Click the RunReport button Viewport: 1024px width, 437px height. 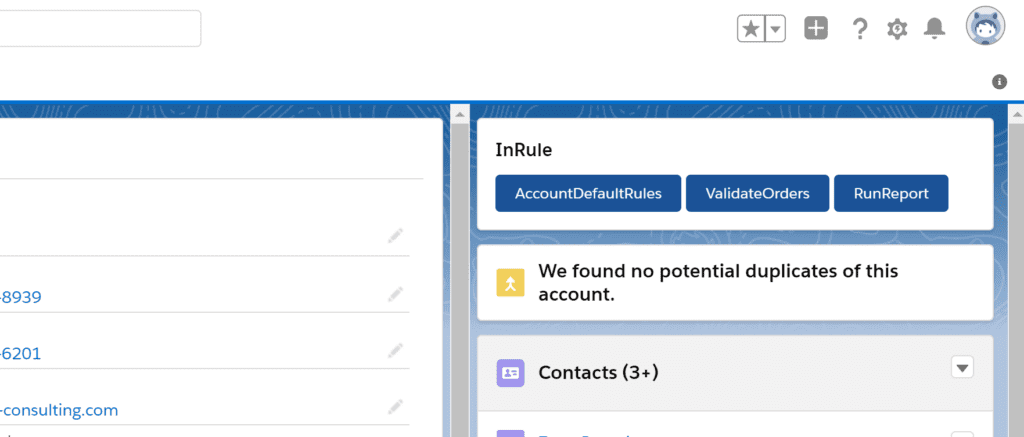(891, 194)
